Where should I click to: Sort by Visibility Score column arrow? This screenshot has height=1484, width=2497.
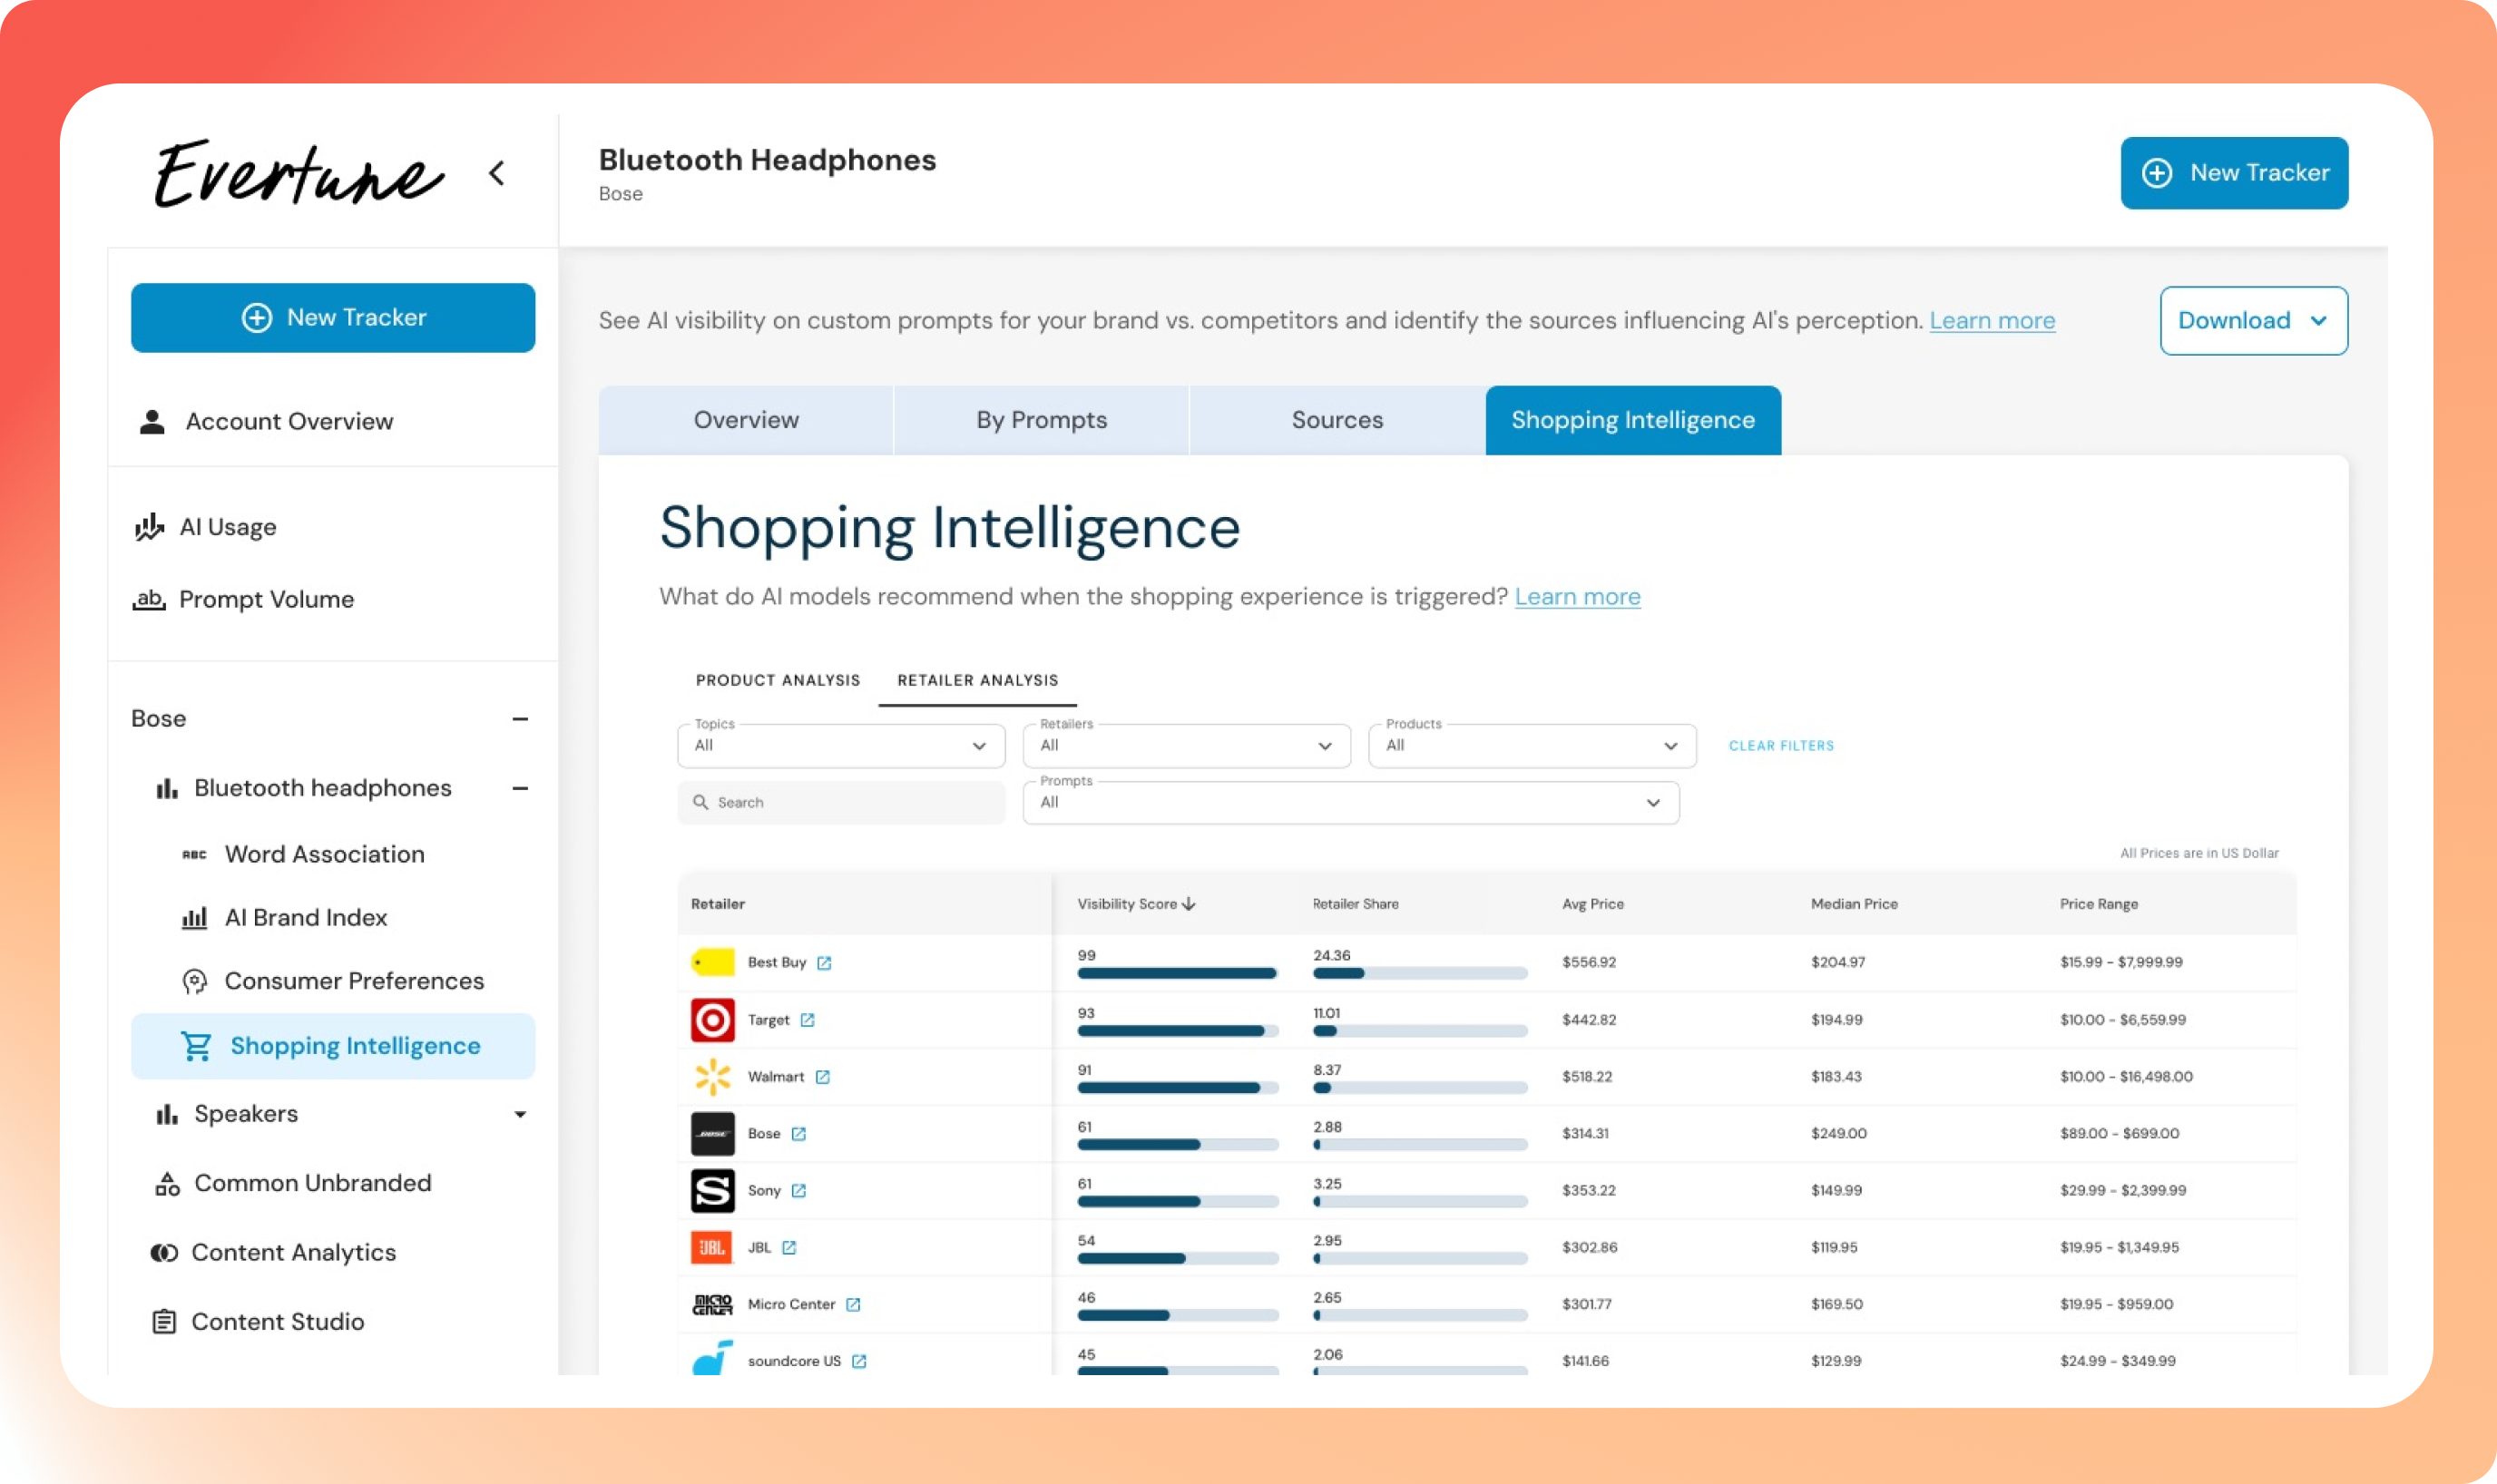1188,904
